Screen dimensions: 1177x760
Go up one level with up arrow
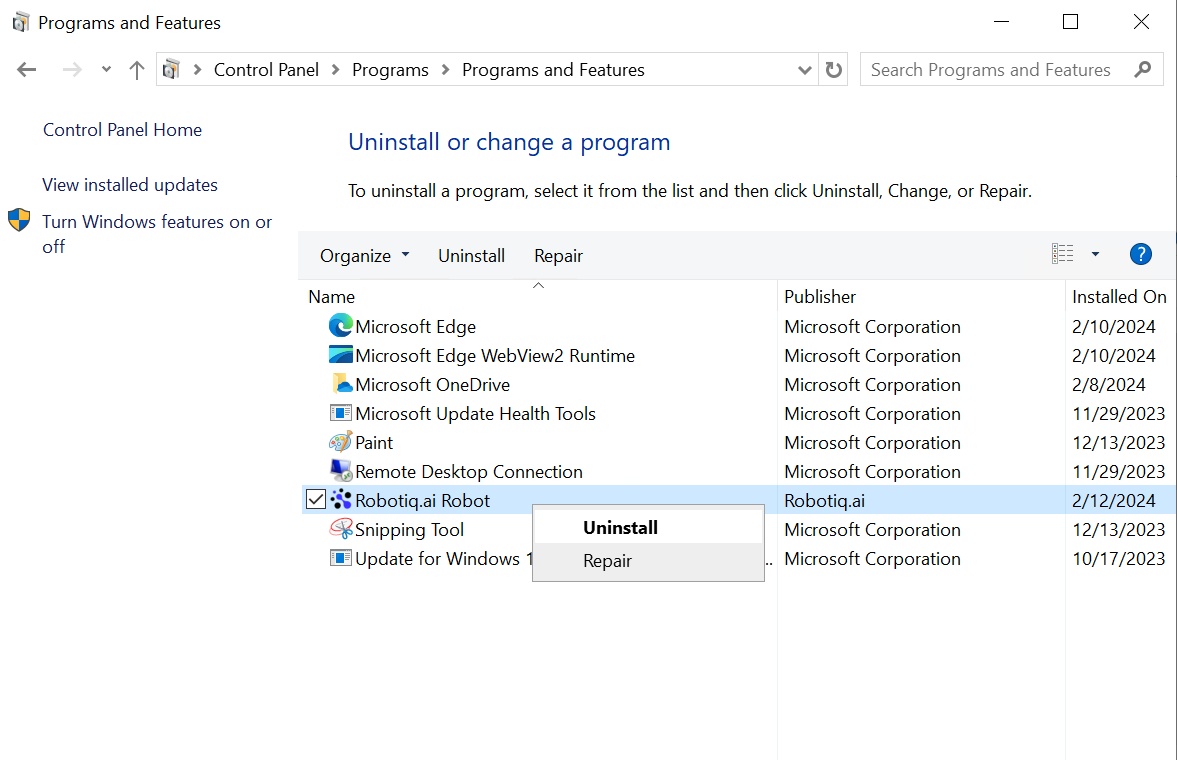tap(137, 70)
